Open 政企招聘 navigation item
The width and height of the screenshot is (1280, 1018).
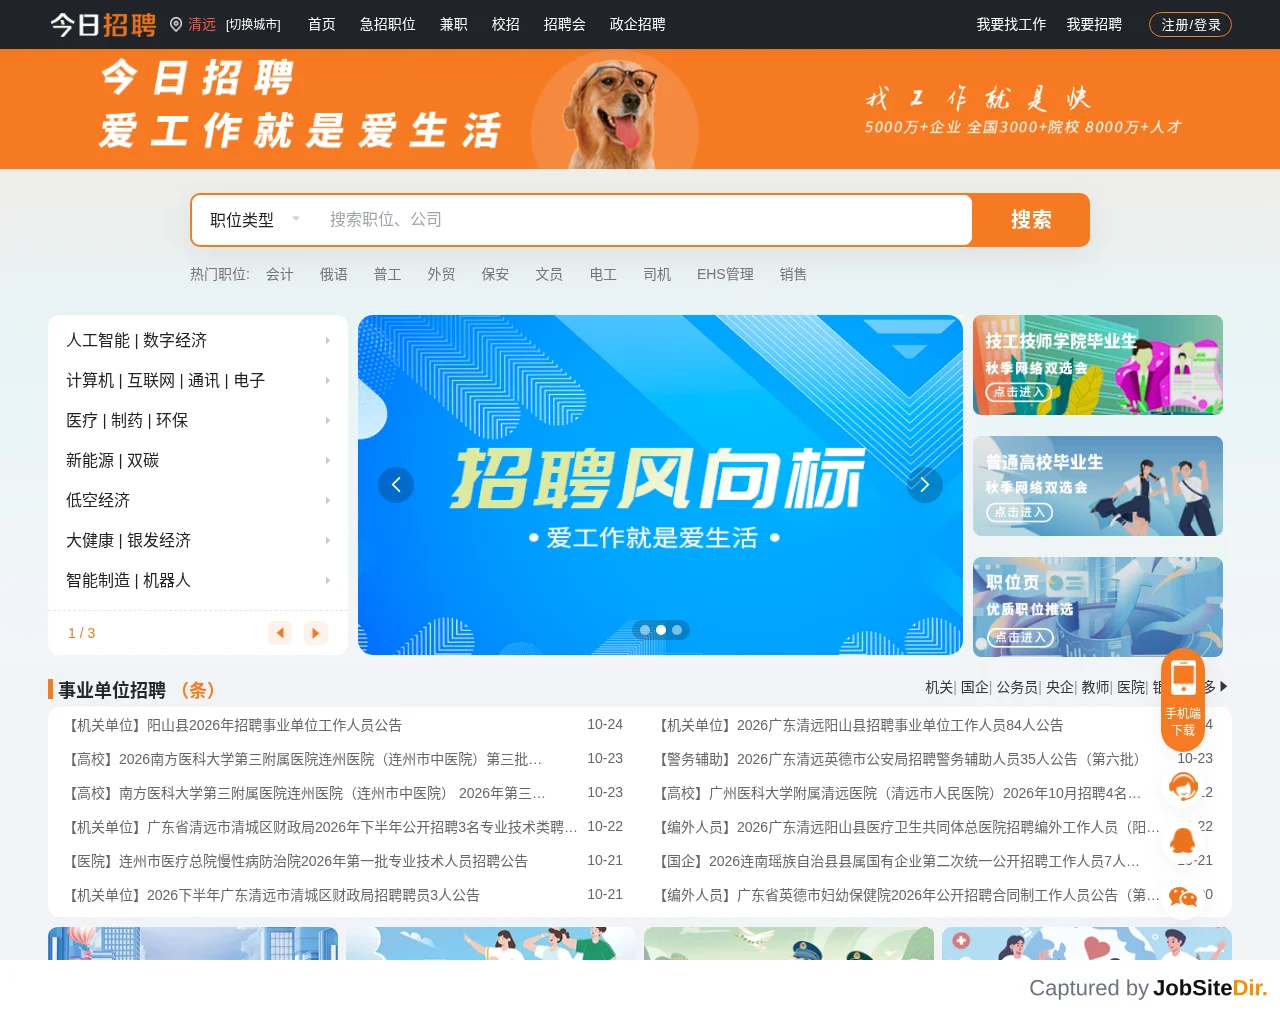coord(638,24)
